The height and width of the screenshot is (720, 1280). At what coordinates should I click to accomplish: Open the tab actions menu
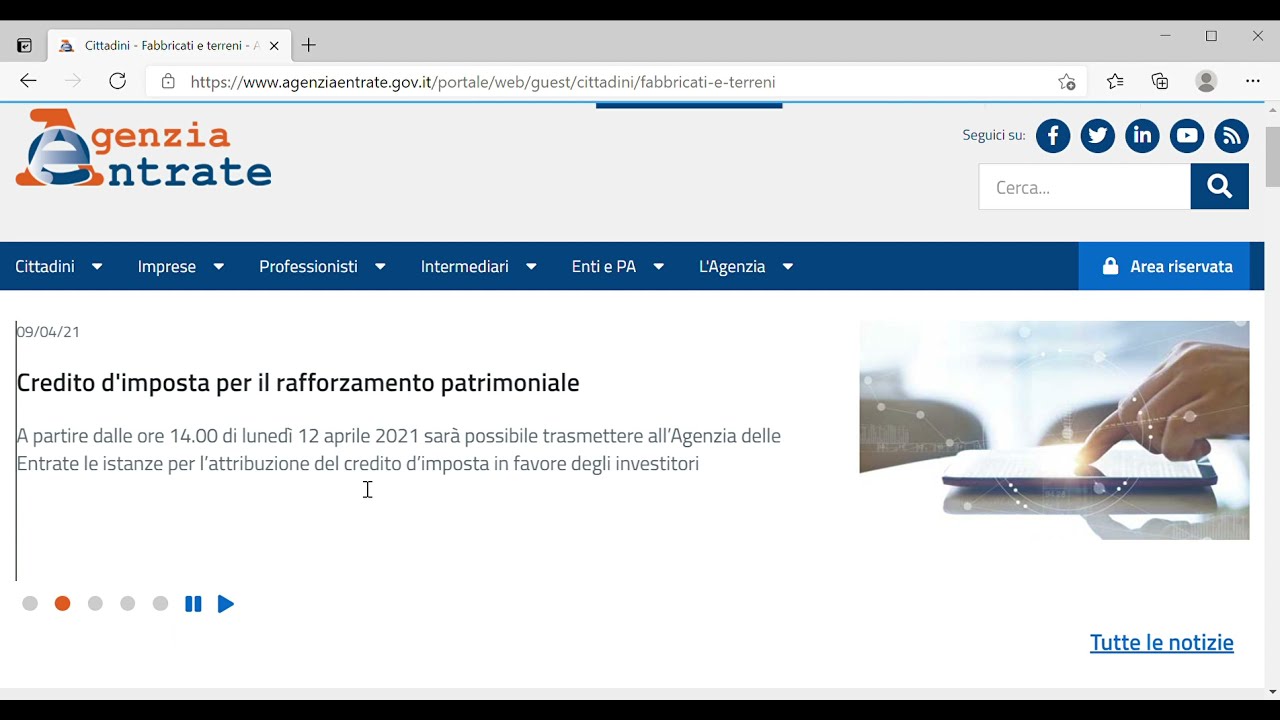point(24,46)
